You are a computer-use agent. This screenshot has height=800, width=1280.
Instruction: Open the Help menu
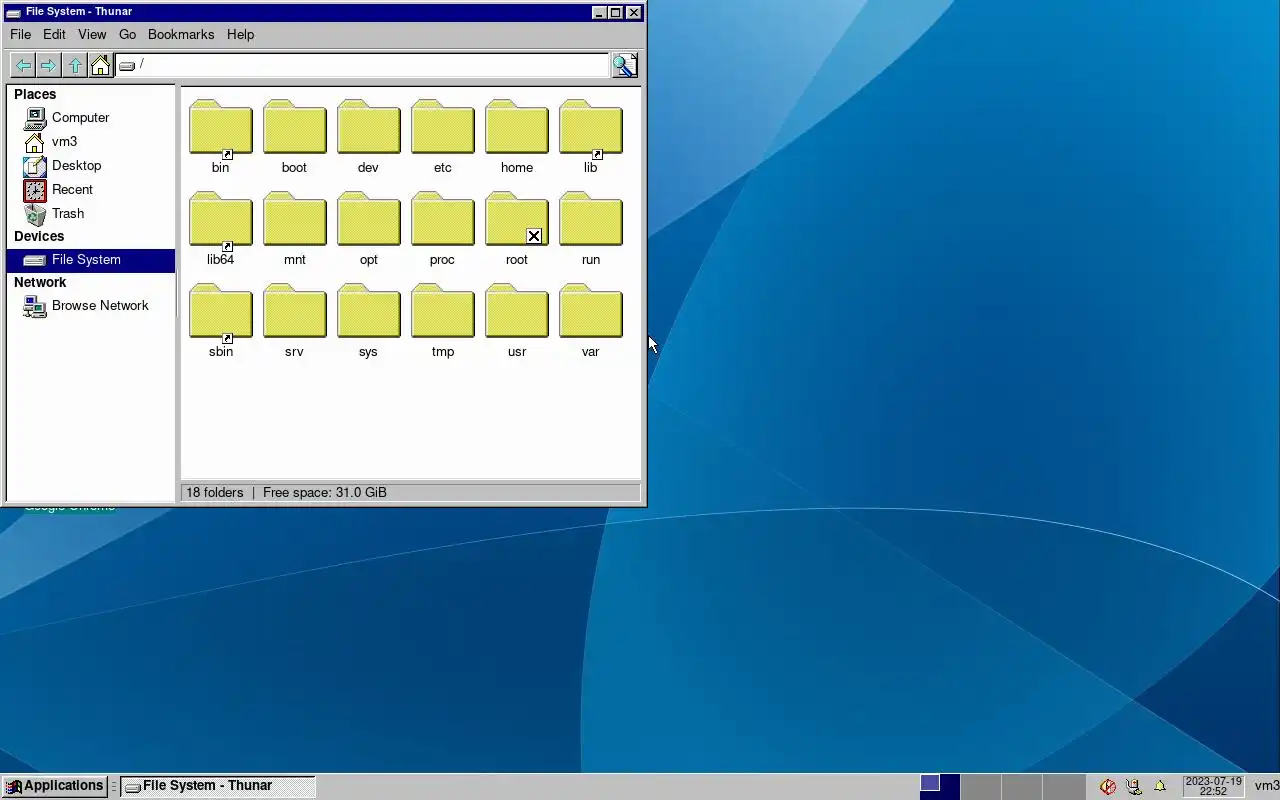pyautogui.click(x=240, y=34)
